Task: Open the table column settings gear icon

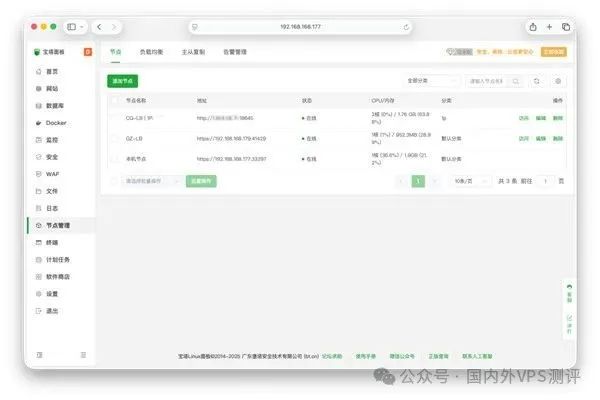Action: (x=558, y=81)
